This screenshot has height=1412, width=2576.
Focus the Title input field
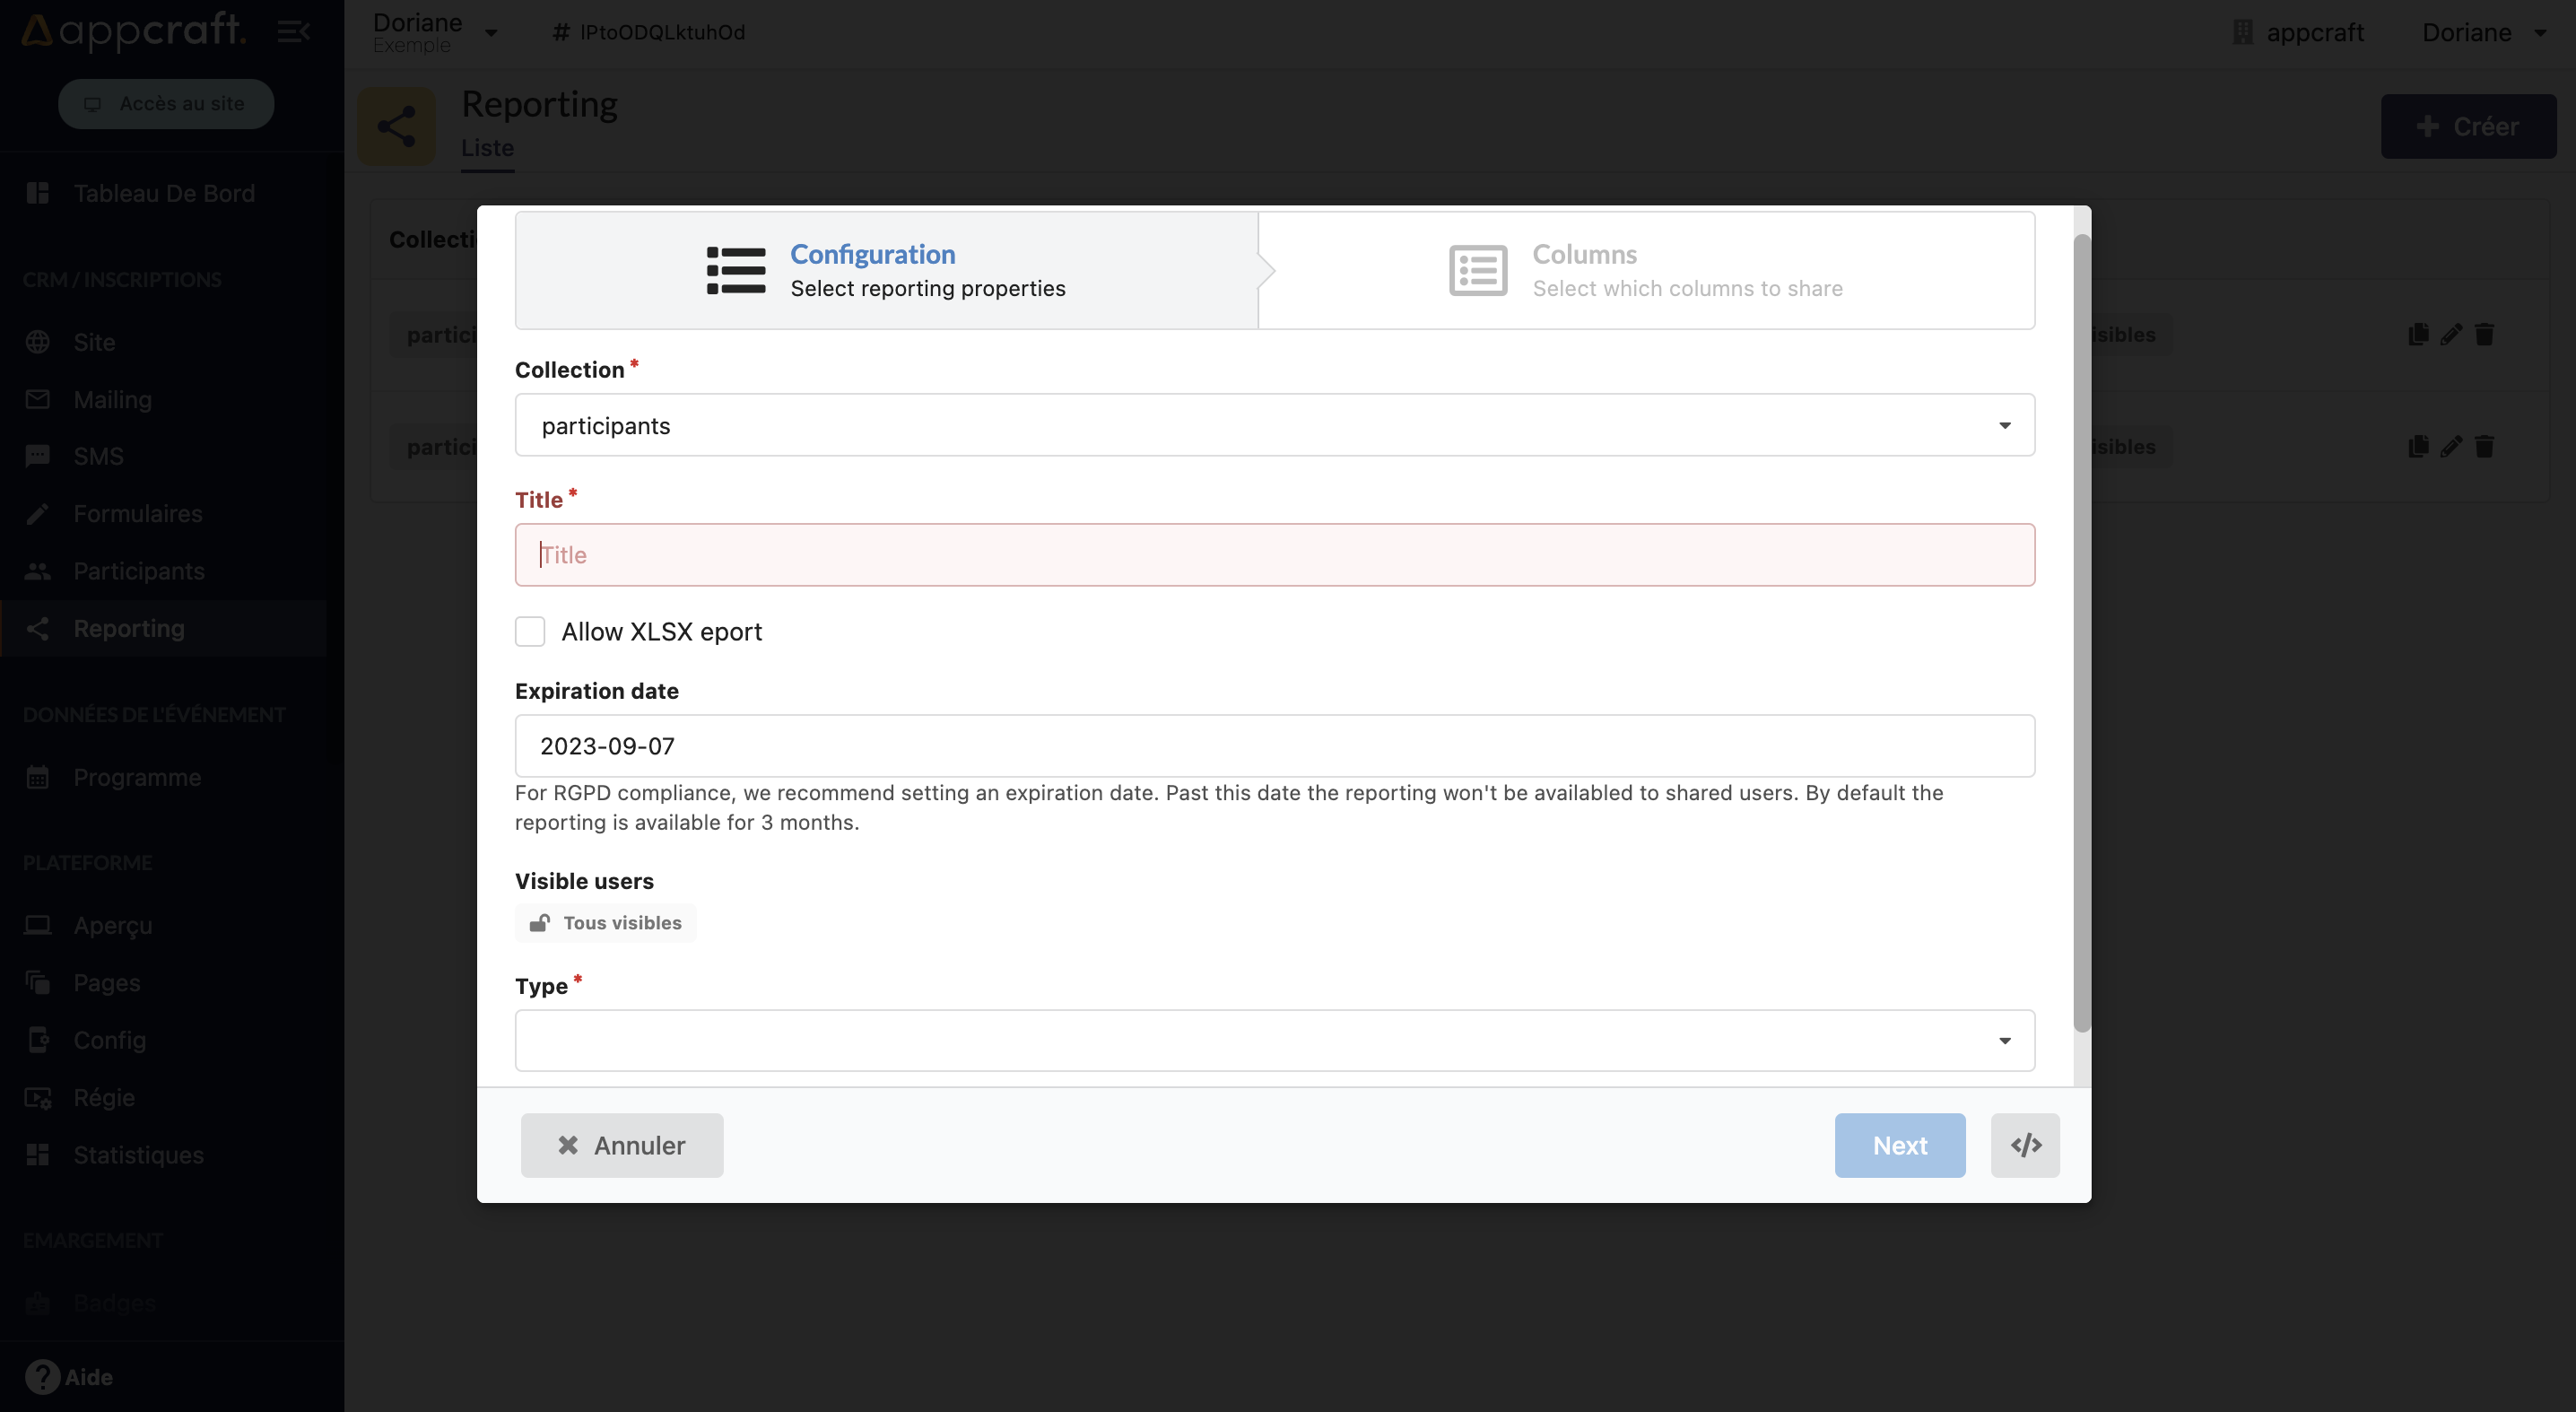[x=1274, y=555]
